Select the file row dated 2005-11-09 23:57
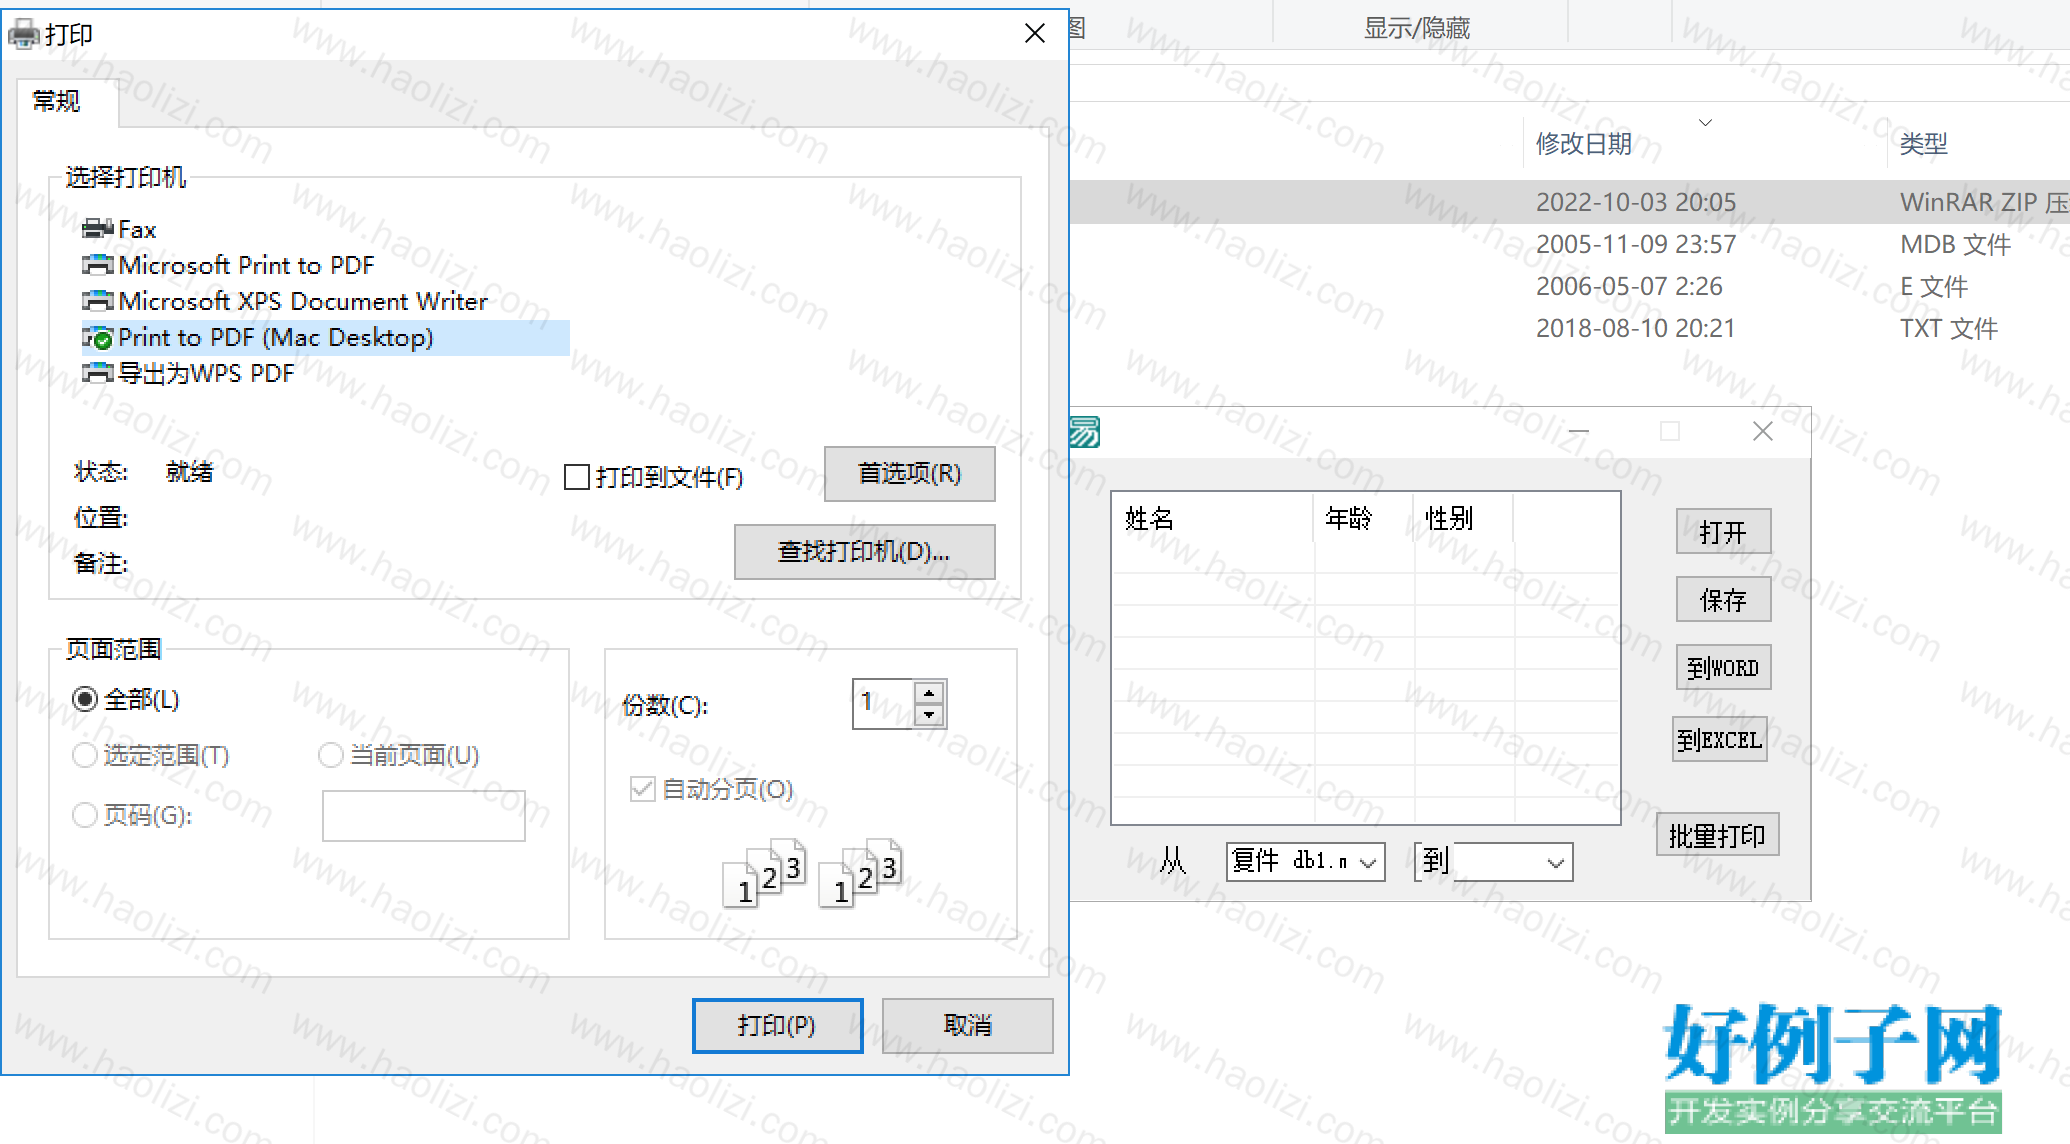Screen dimensions: 2070x1144 point(1570,244)
